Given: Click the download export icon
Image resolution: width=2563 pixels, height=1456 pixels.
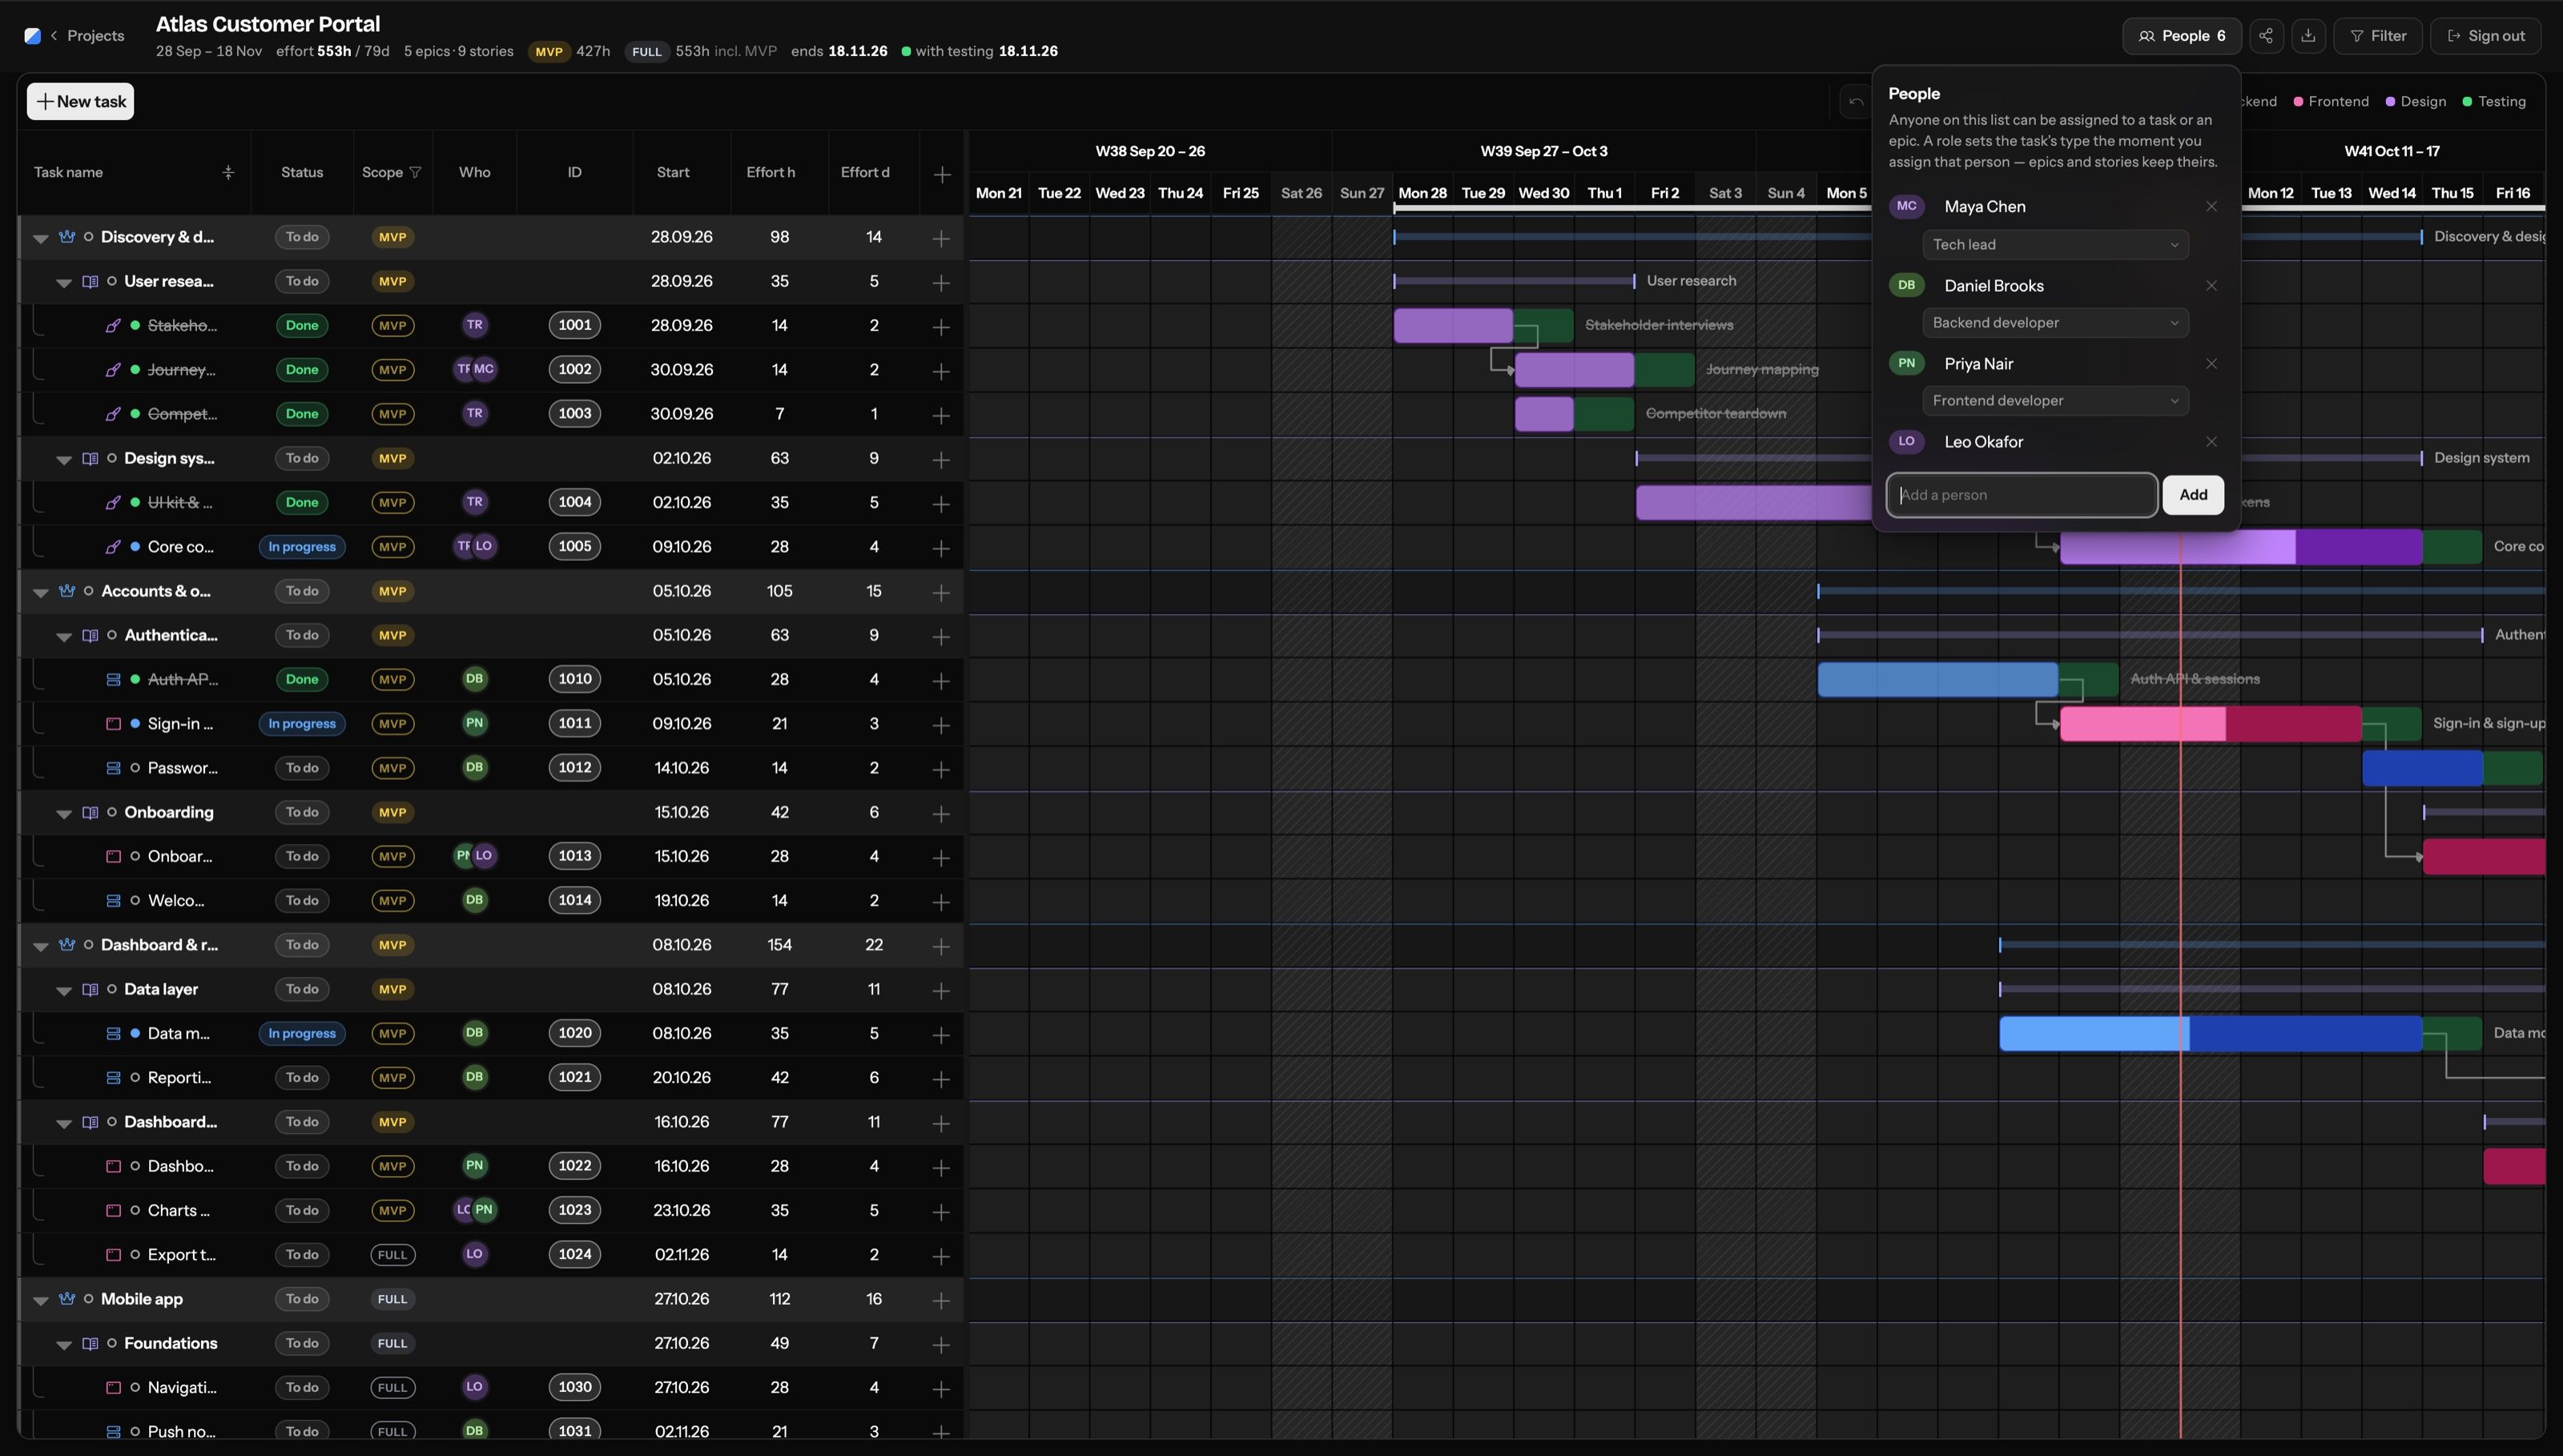Looking at the screenshot, I should [x=2308, y=36].
